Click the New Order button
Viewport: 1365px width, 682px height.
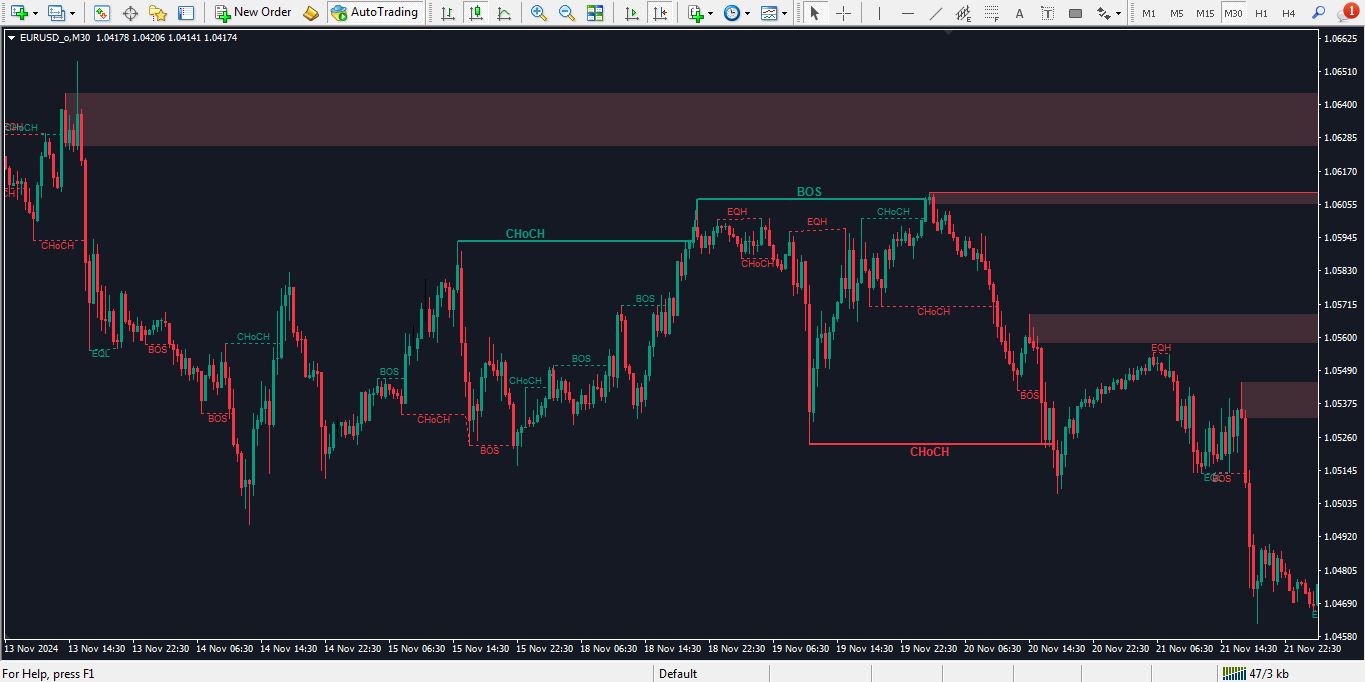[253, 13]
